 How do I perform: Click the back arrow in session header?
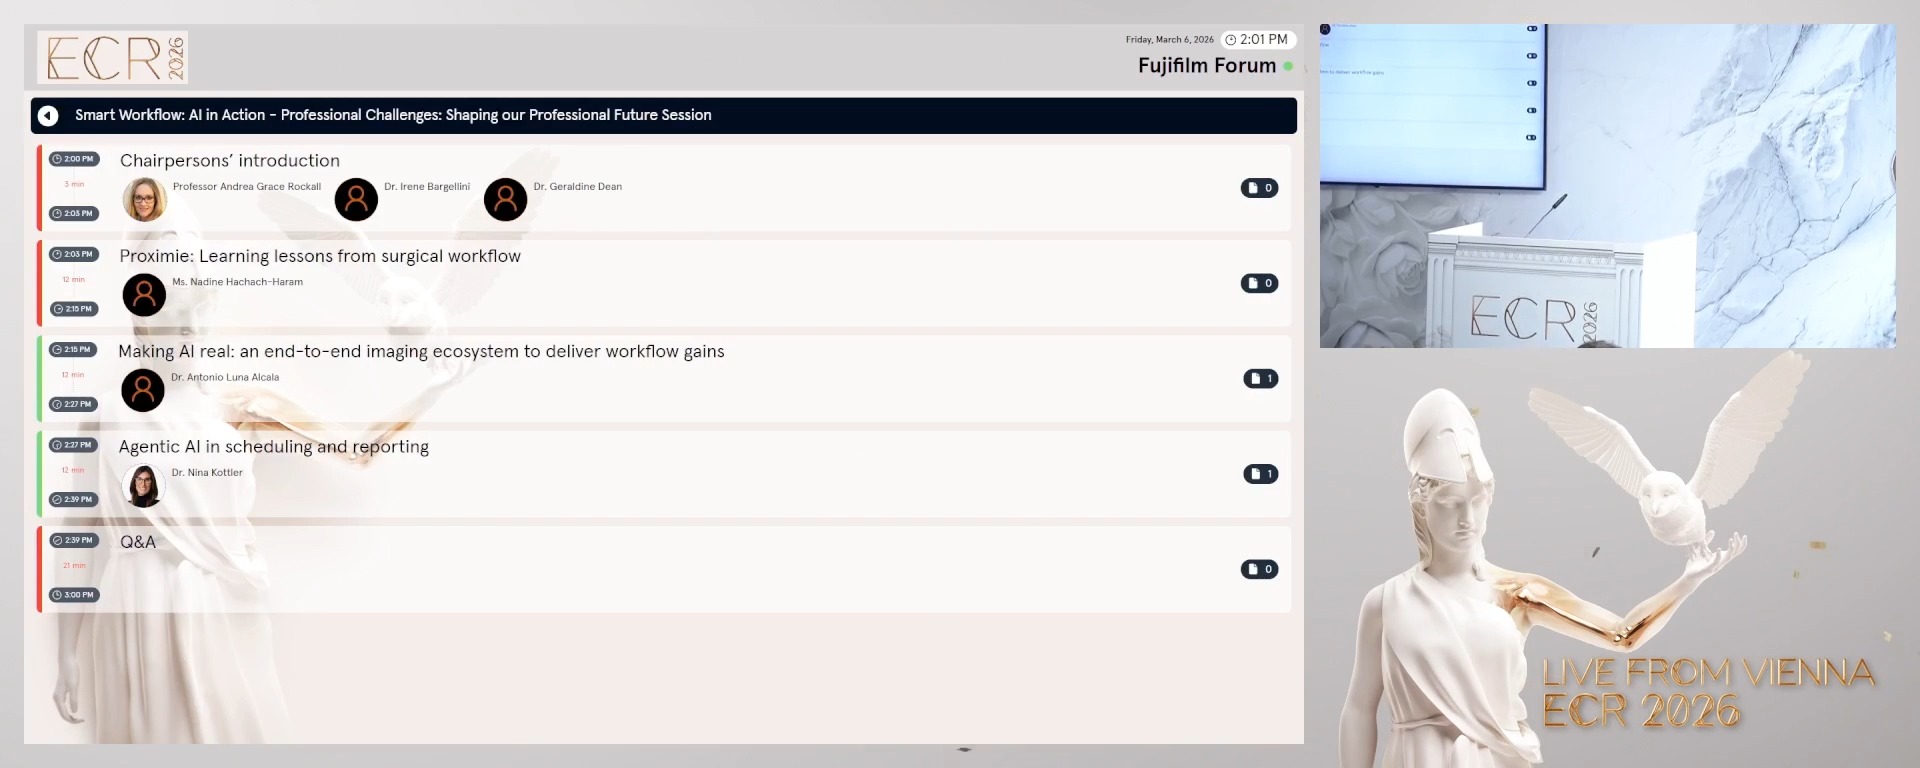coord(48,116)
